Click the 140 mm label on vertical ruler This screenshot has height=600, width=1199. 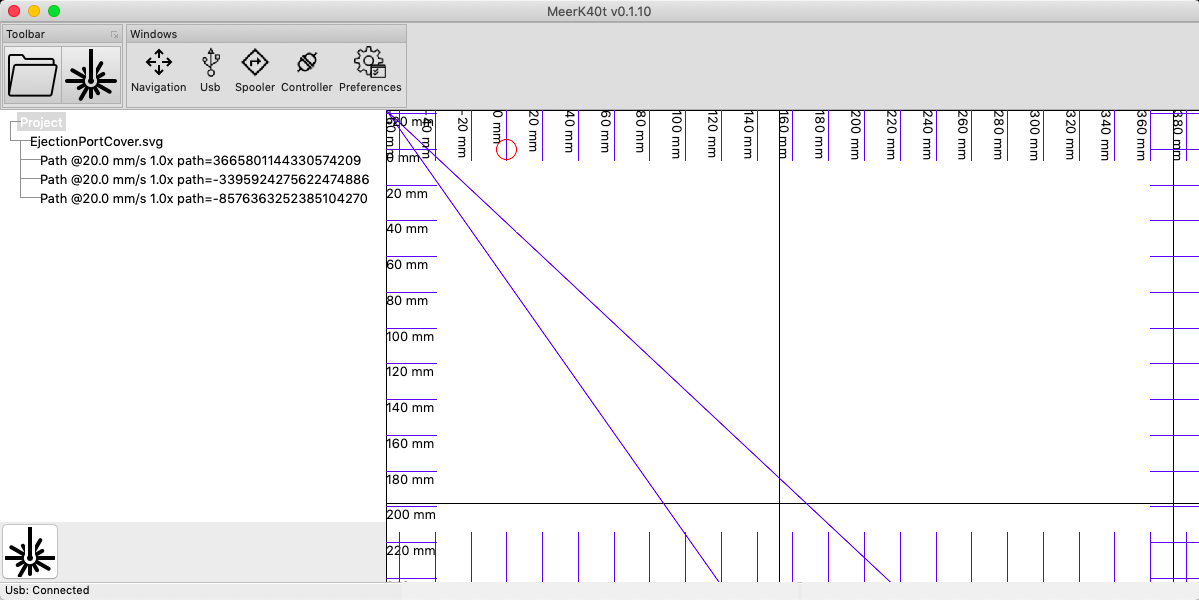(x=411, y=407)
